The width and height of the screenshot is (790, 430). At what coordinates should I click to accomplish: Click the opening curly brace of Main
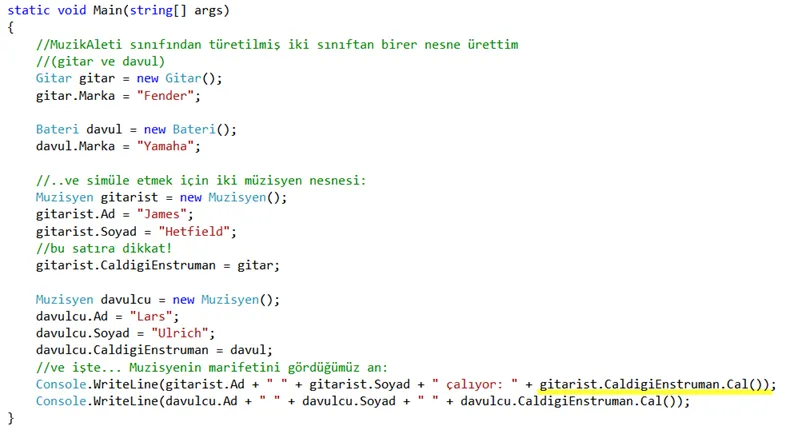11,27
